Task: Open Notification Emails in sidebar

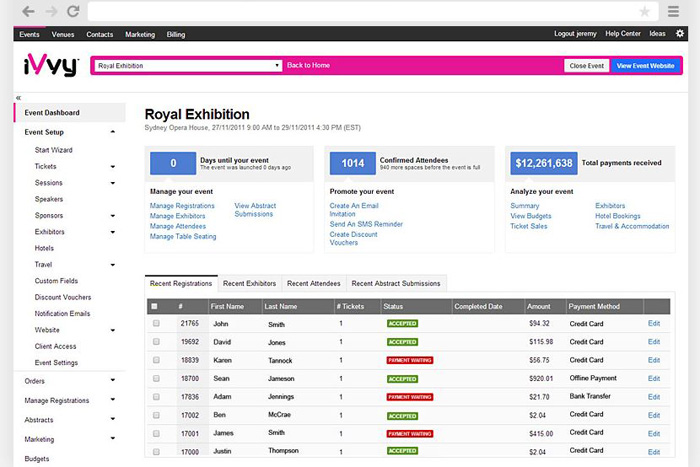Action: (x=62, y=313)
